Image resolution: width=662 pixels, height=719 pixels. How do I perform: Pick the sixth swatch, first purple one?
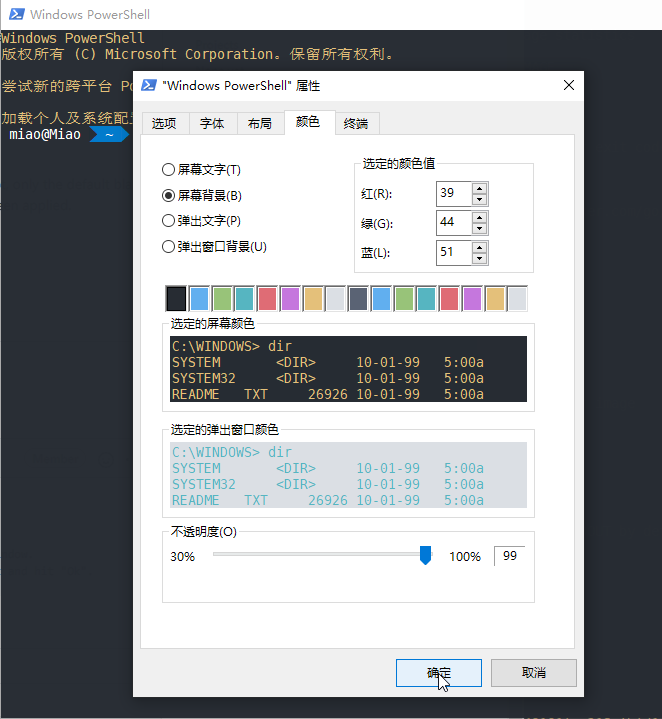(x=290, y=299)
